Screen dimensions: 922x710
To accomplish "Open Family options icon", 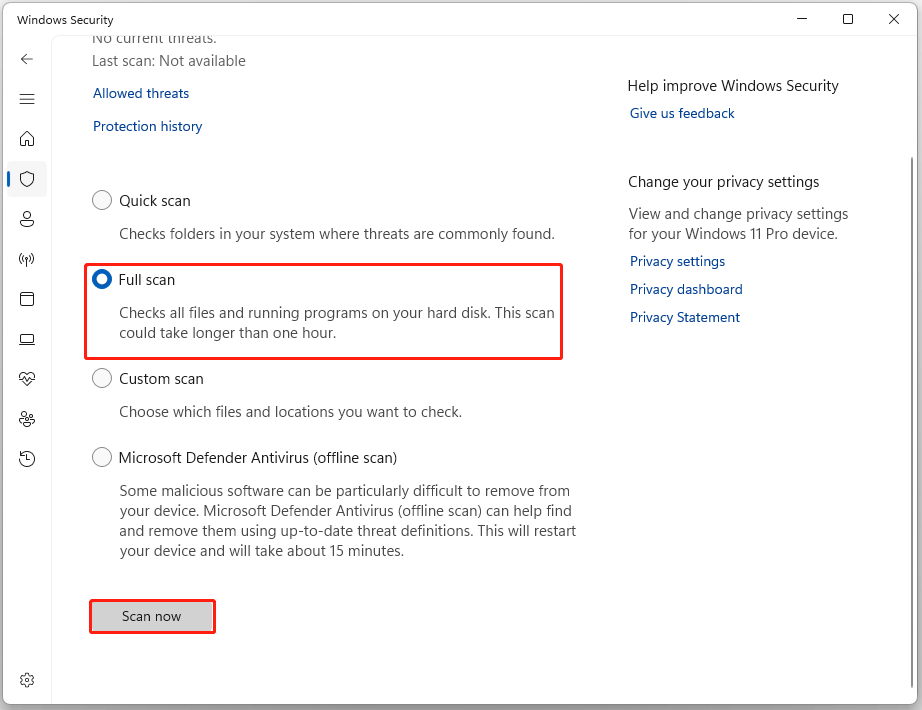I will coord(26,419).
